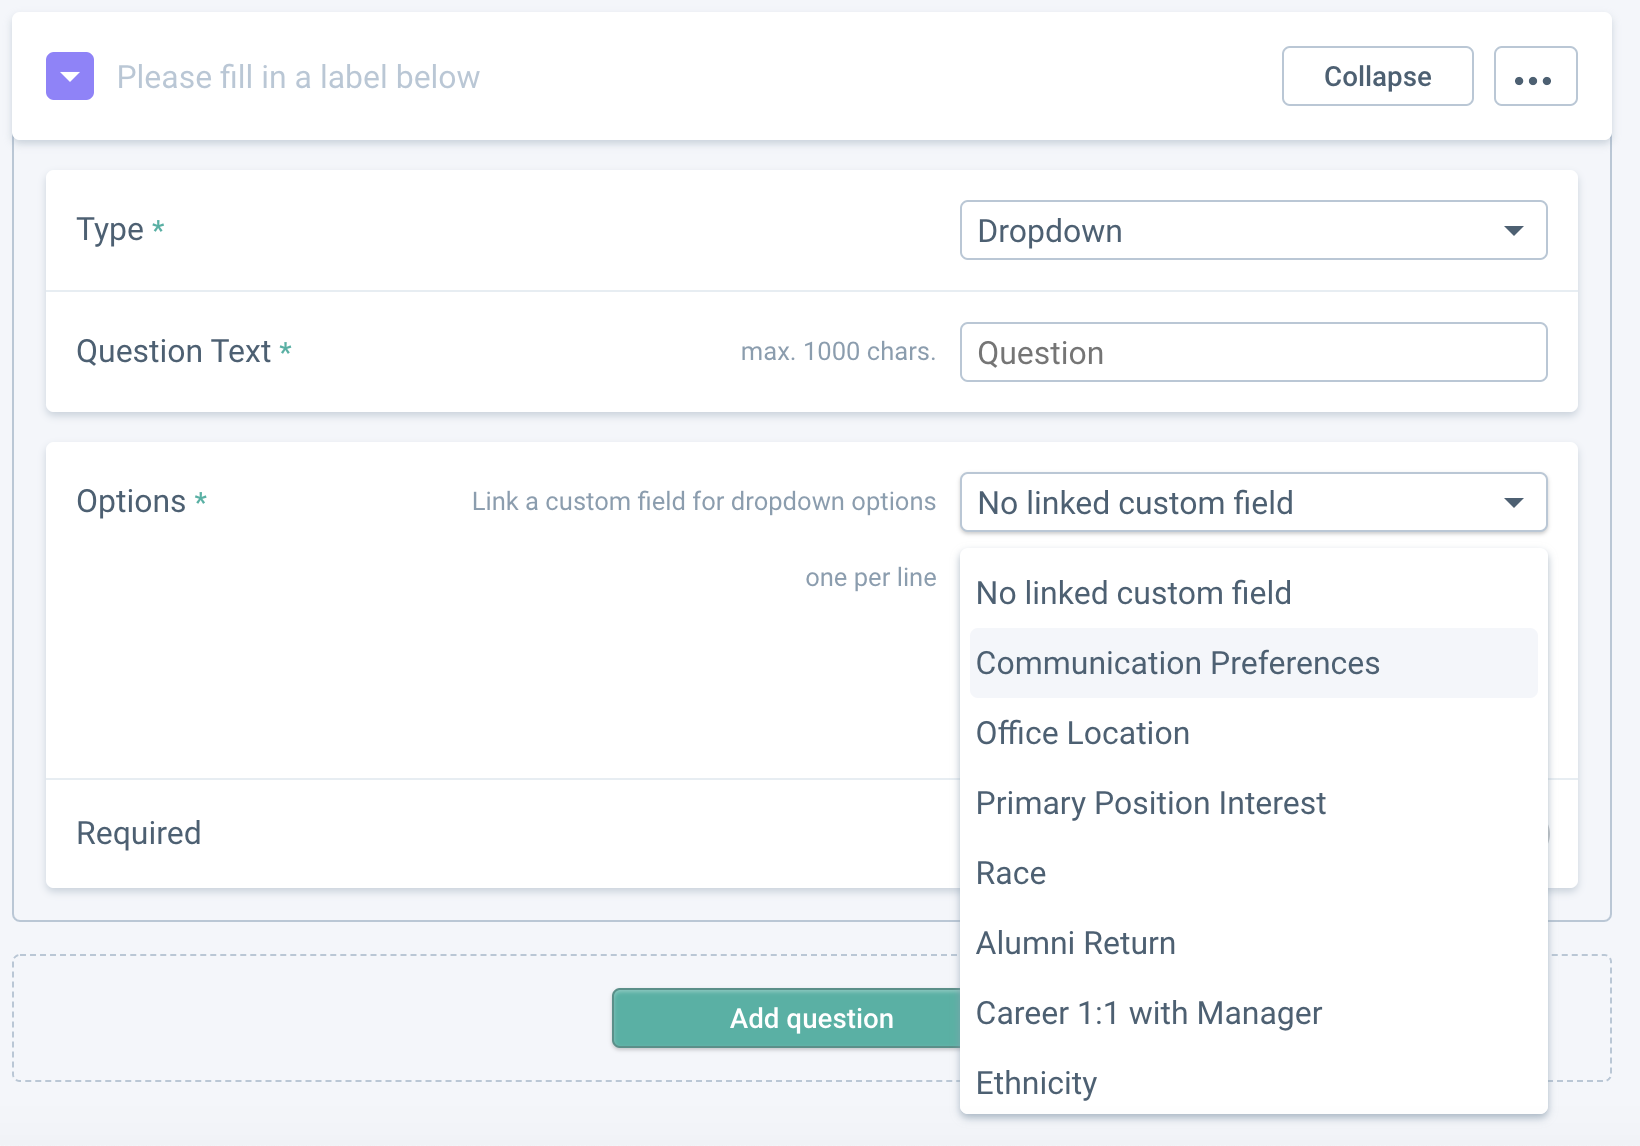Viewport: 1640px width, 1146px height.
Task: Choose Alumni Return custom field
Action: pos(1253,943)
